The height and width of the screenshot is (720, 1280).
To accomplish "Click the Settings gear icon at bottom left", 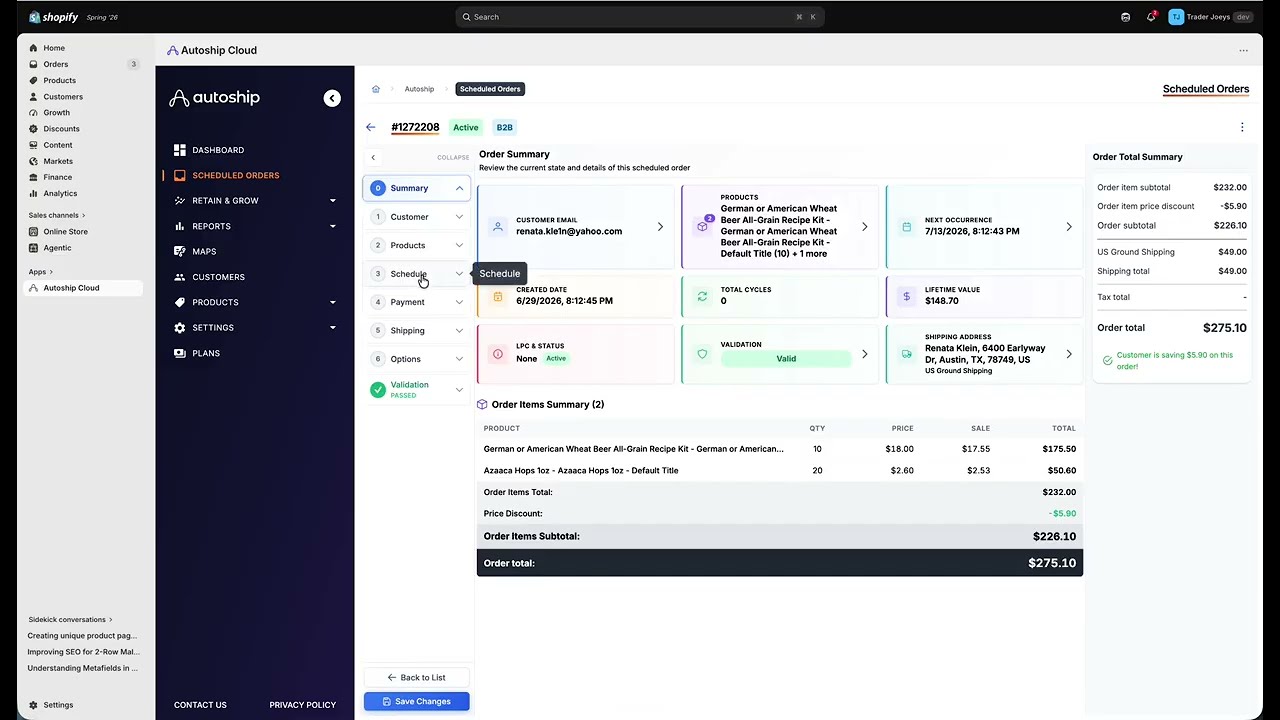I will click(33, 705).
